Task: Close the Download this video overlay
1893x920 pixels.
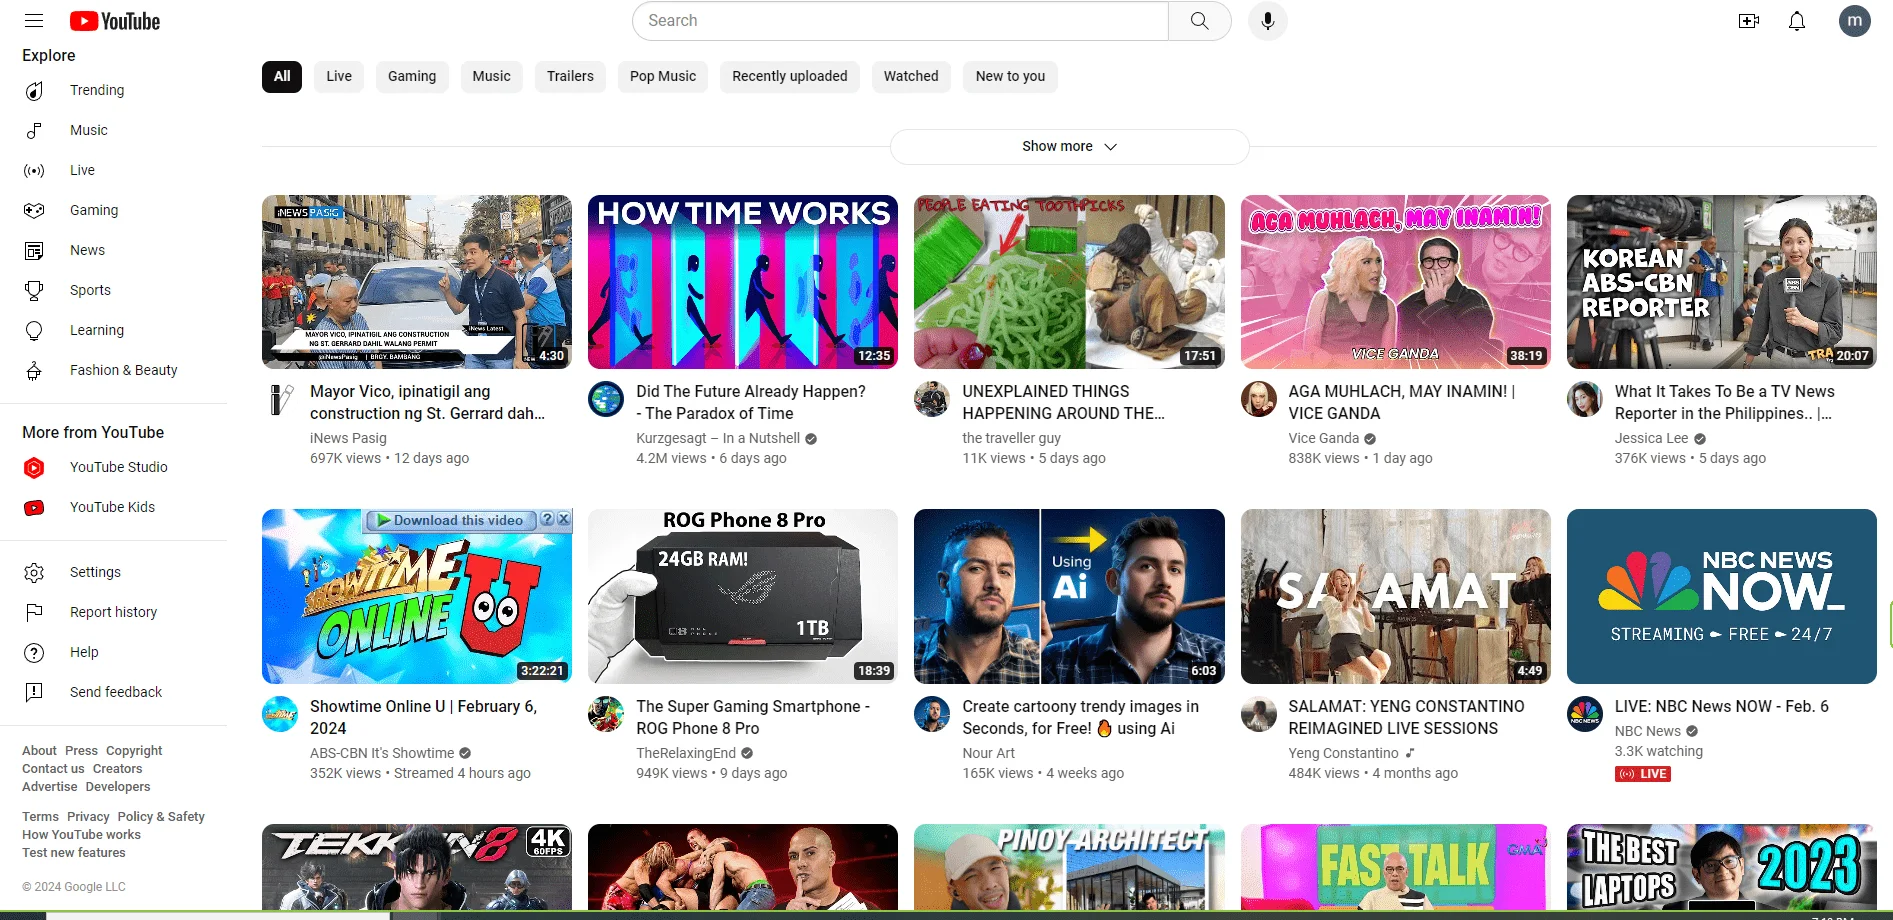Action: 564,520
